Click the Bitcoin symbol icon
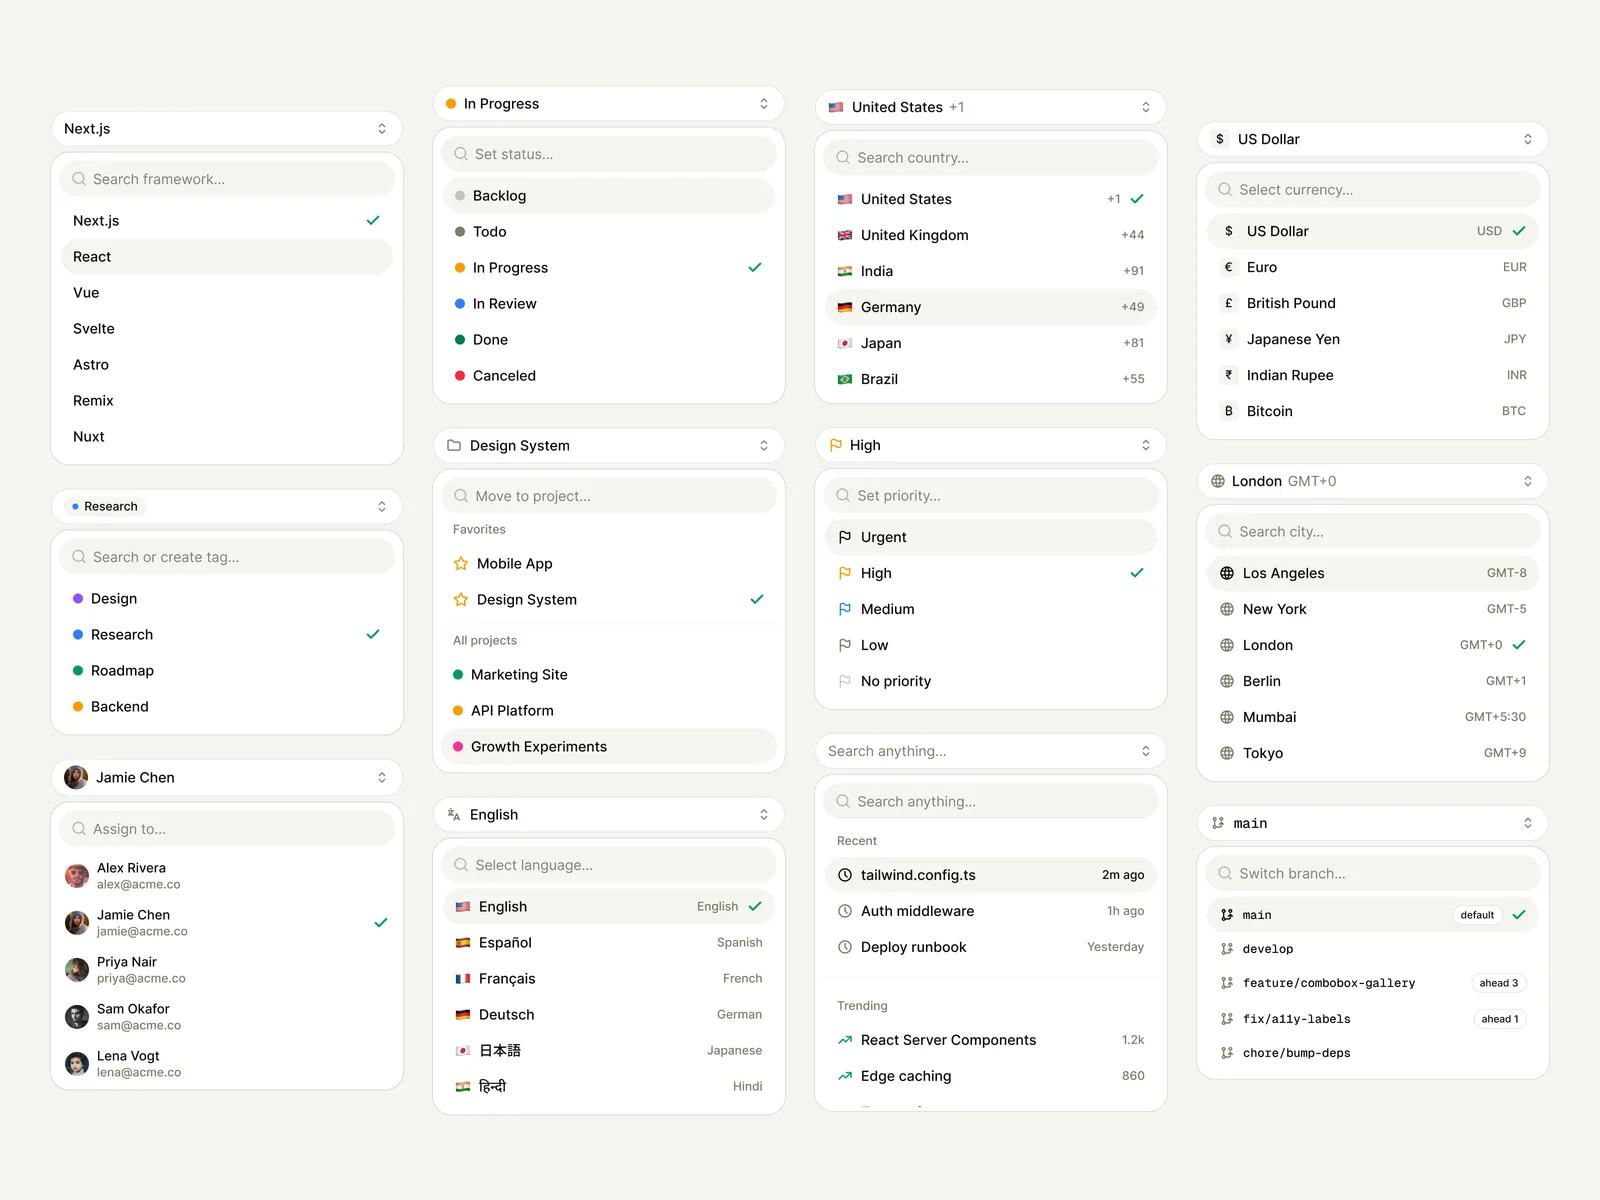The image size is (1600, 1200). pyautogui.click(x=1229, y=411)
